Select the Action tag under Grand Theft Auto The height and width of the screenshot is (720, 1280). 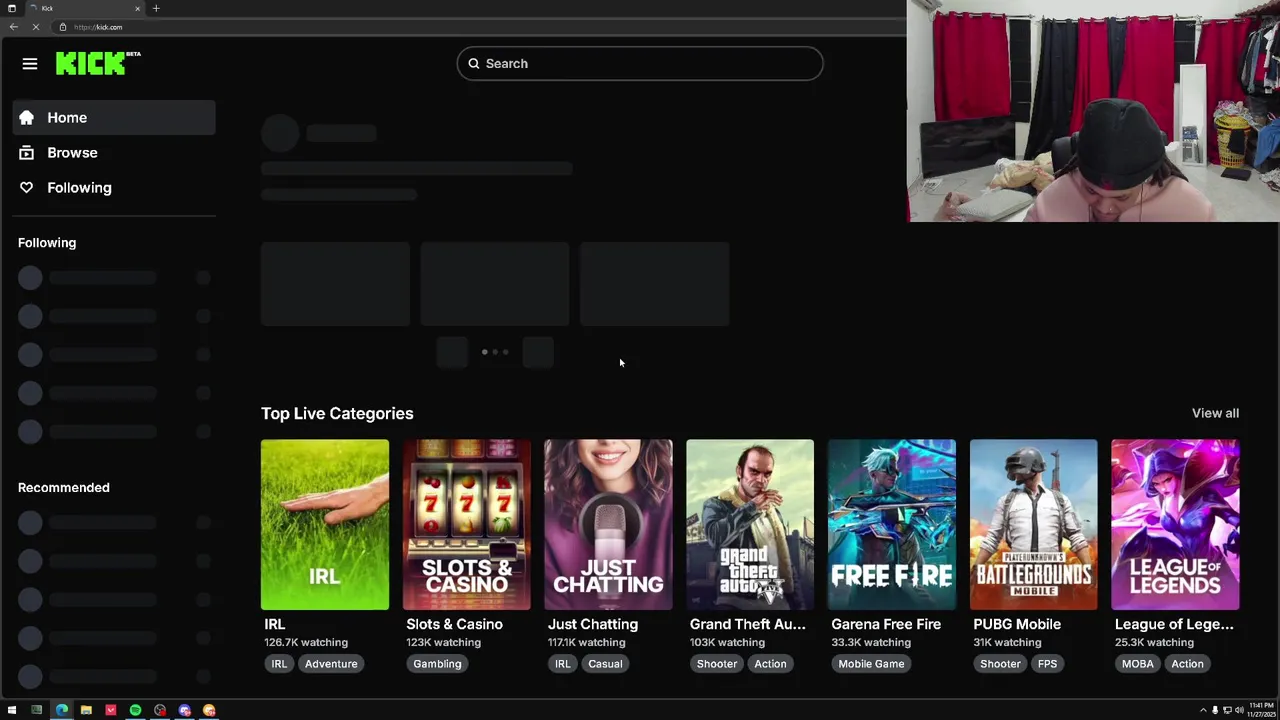pos(770,664)
